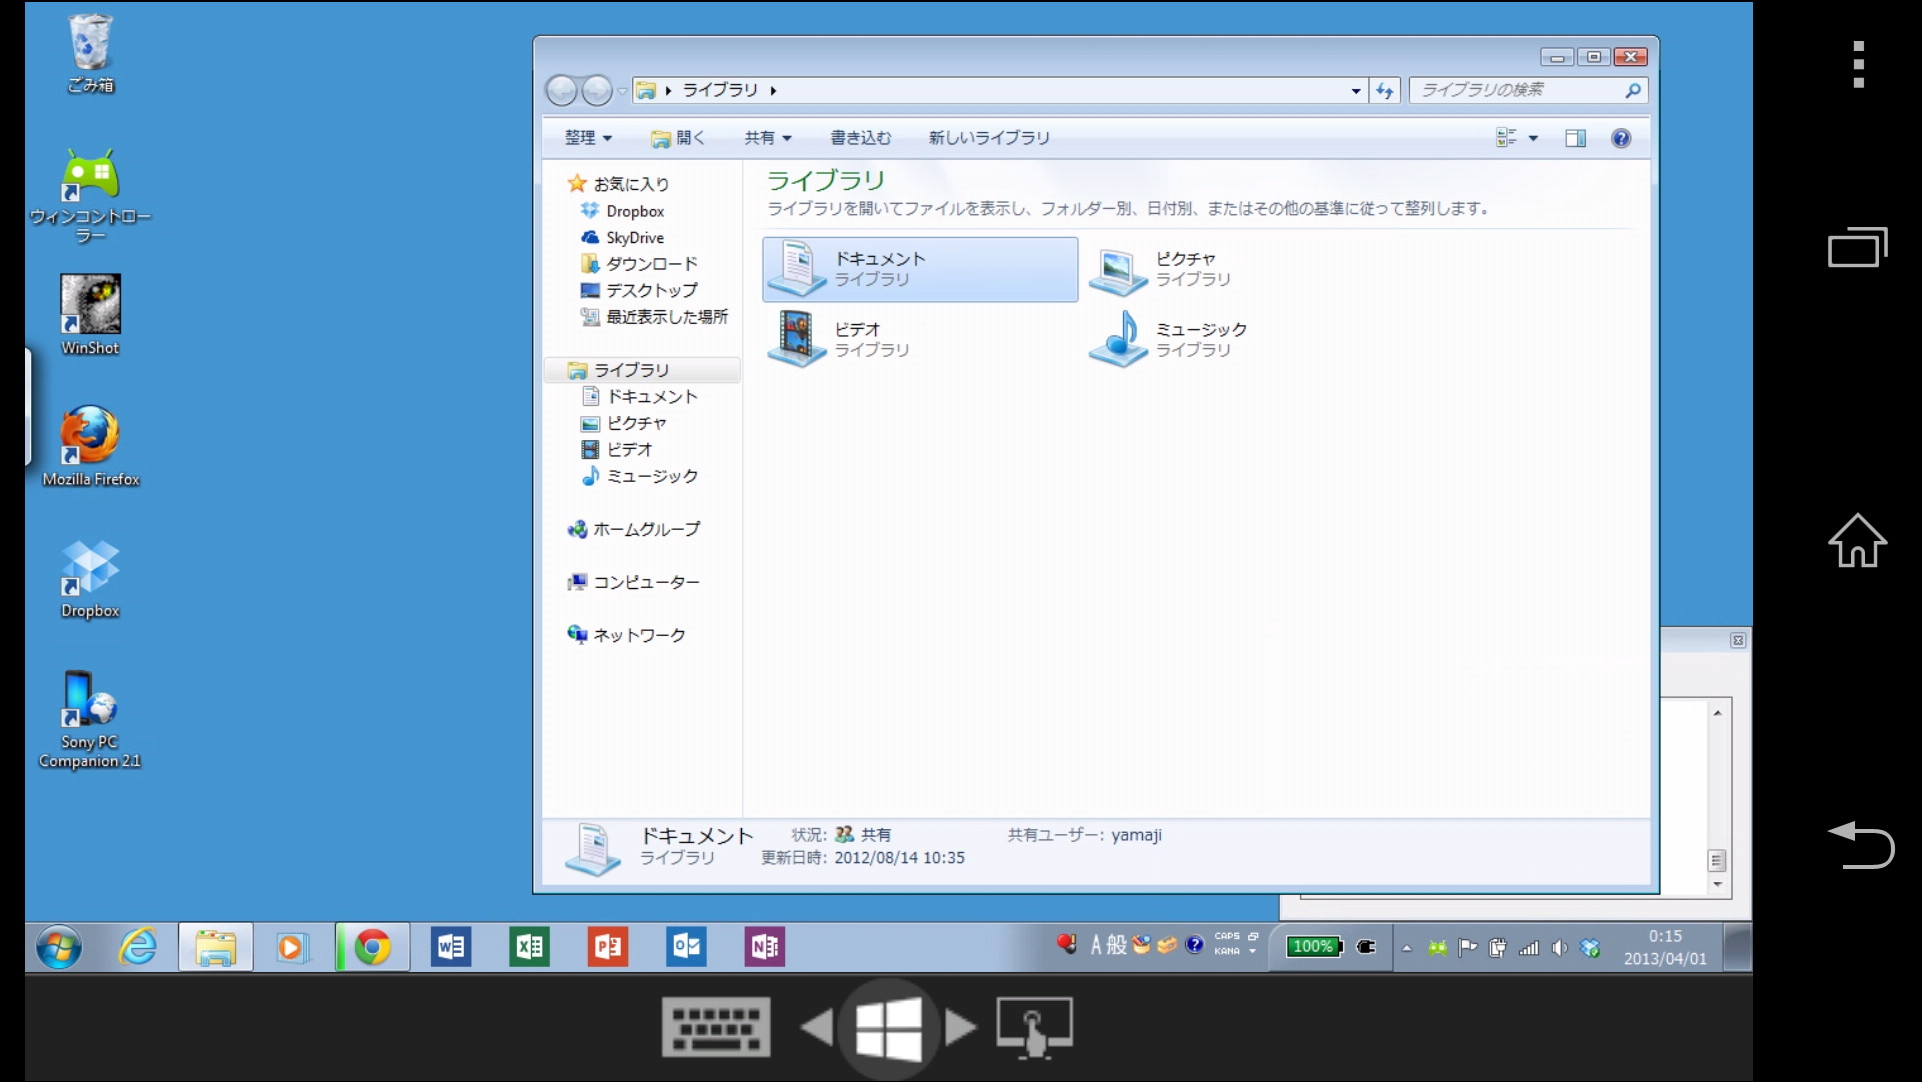Expand the 整理 (Organize) dropdown
The width and height of the screenshot is (1922, 1082).
[588, 138]
